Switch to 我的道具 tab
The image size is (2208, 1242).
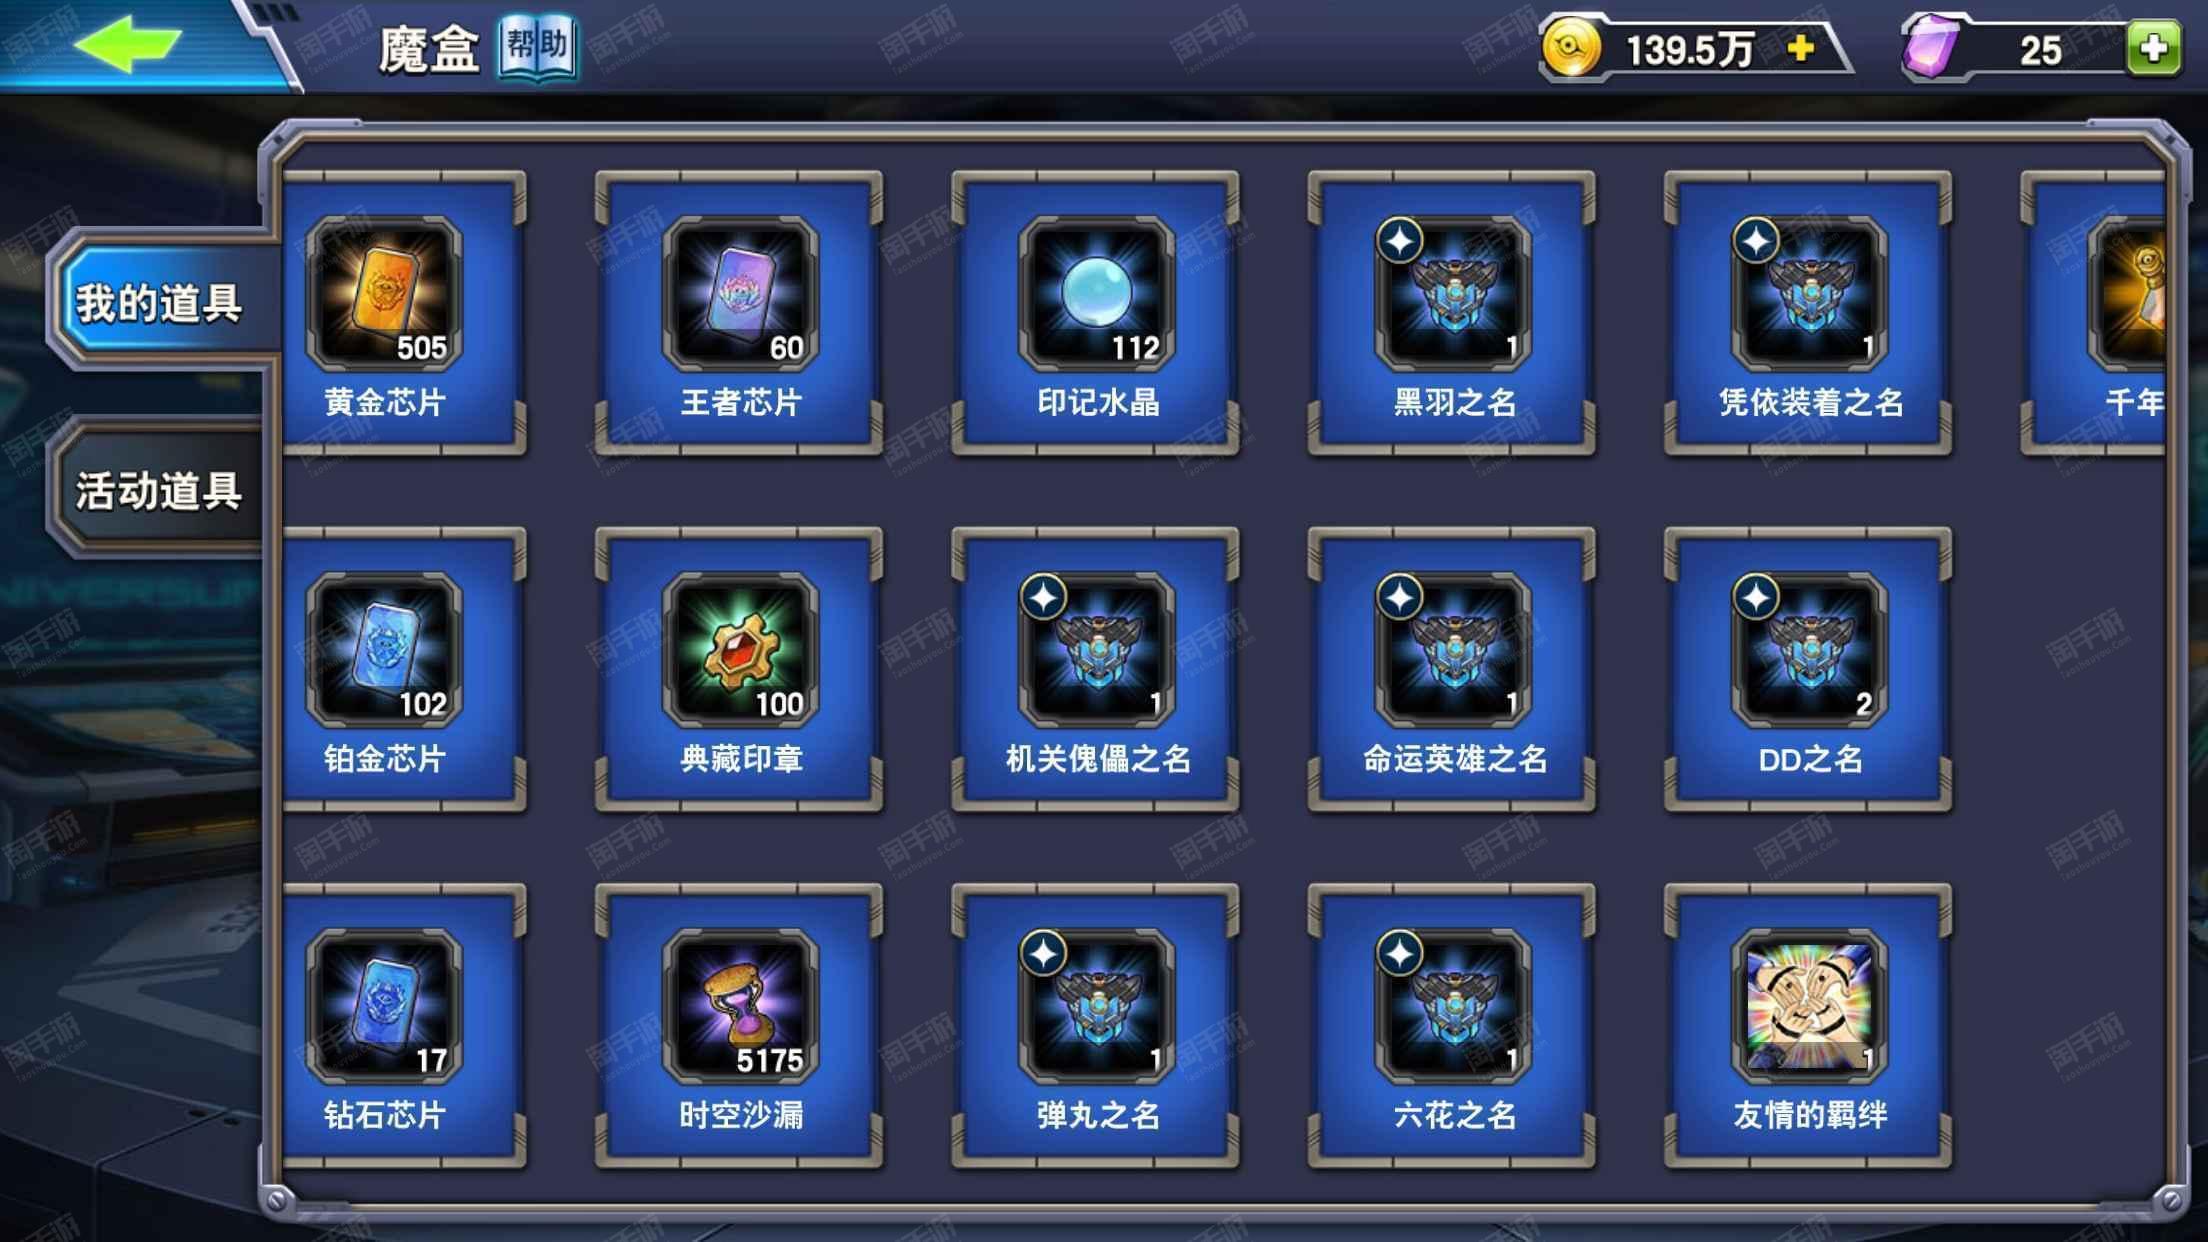[x=160, y=302]
